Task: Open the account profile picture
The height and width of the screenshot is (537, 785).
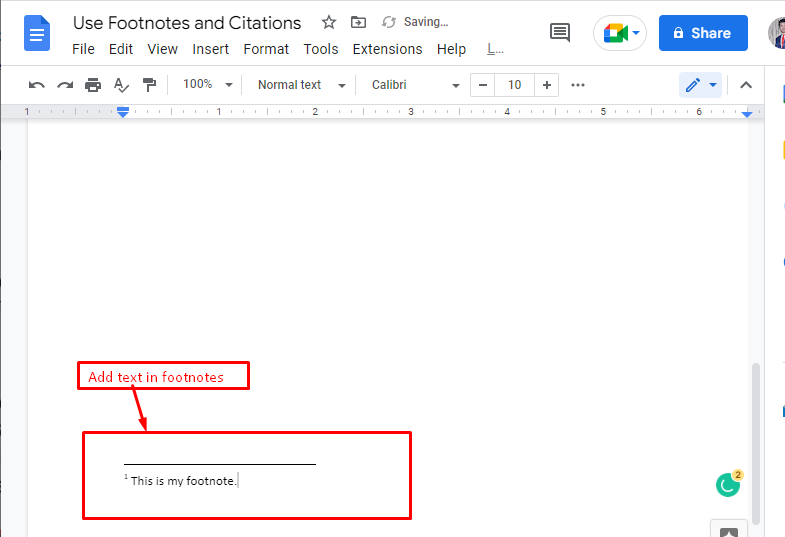Action: (777, 33)
